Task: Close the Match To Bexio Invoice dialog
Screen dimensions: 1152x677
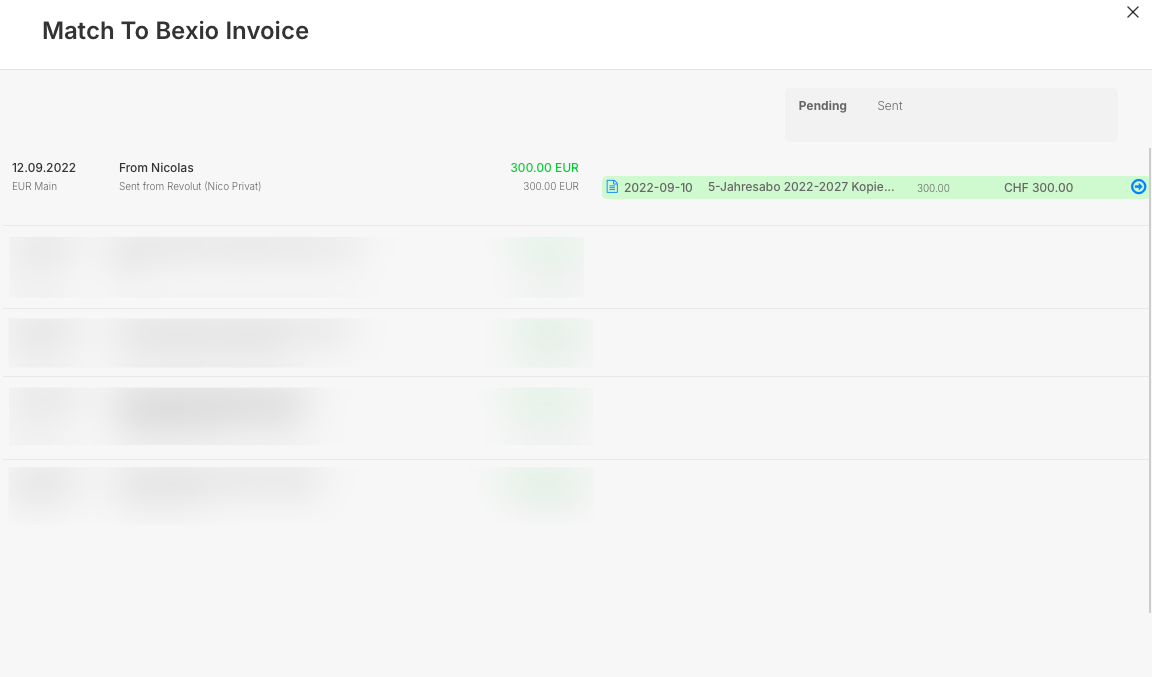Action: 1133,13
